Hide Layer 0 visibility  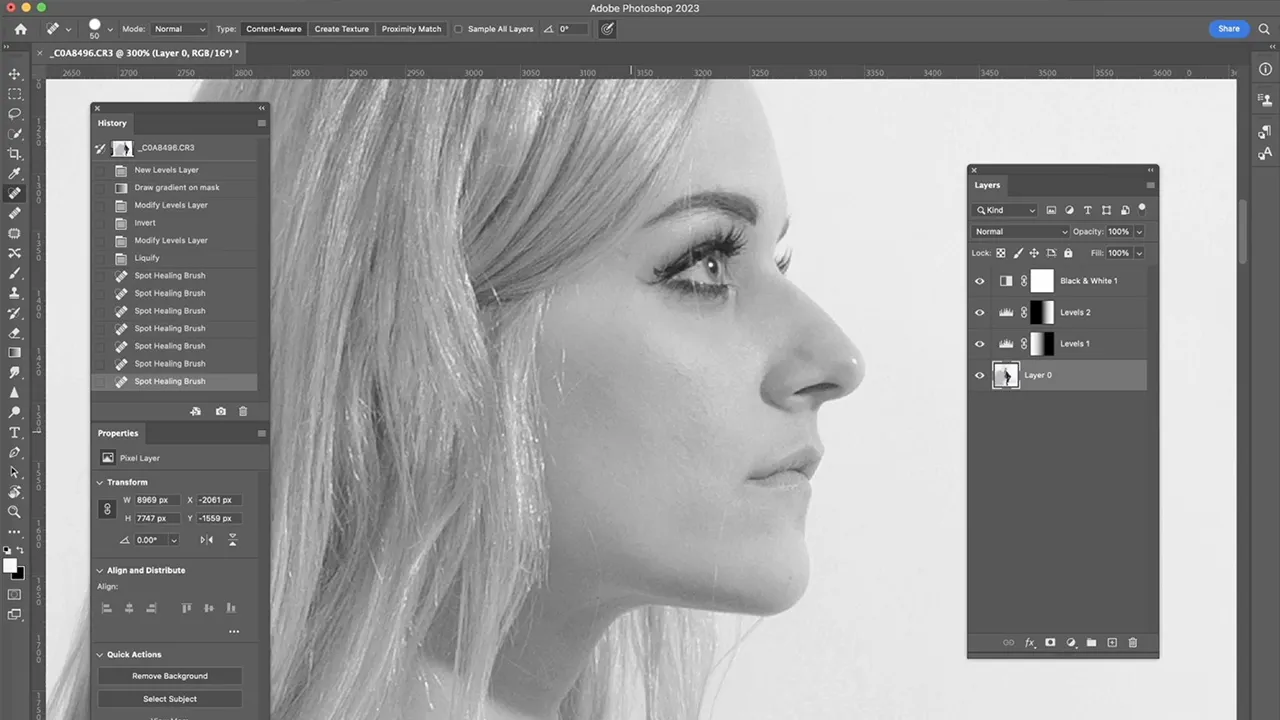980,375
